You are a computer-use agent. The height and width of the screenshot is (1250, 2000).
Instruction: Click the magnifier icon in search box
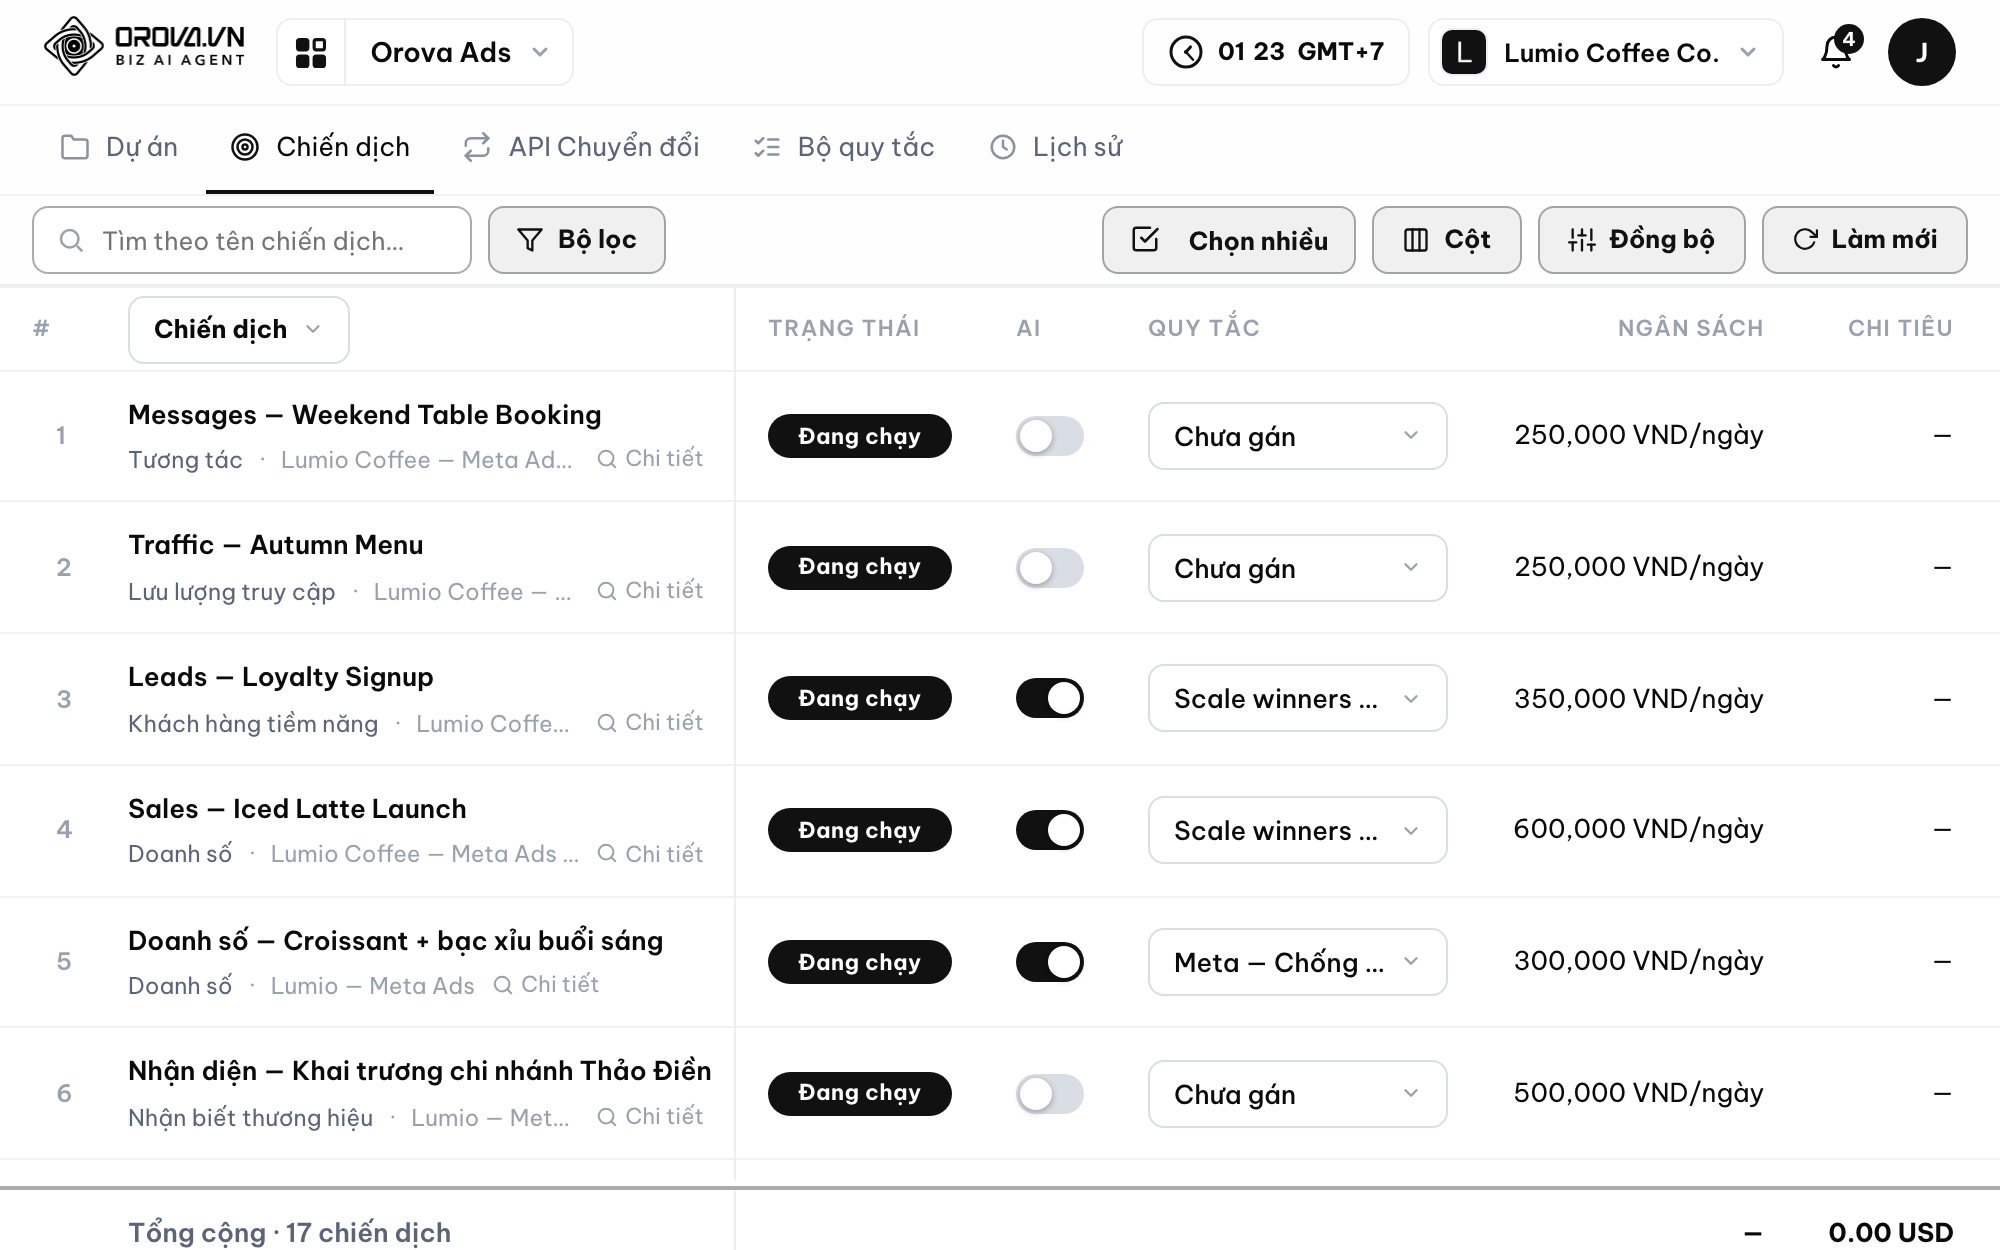point(71,240)
